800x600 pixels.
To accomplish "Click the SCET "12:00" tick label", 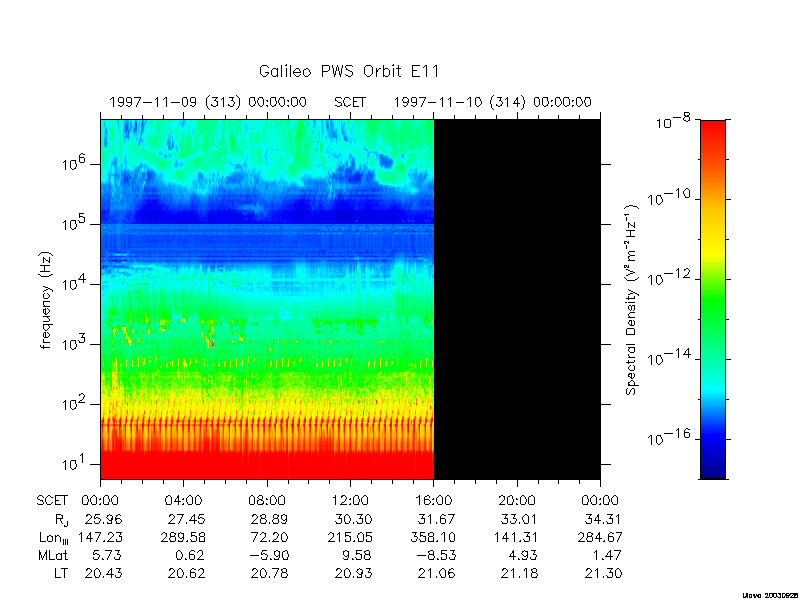I will tap(351, 501).
